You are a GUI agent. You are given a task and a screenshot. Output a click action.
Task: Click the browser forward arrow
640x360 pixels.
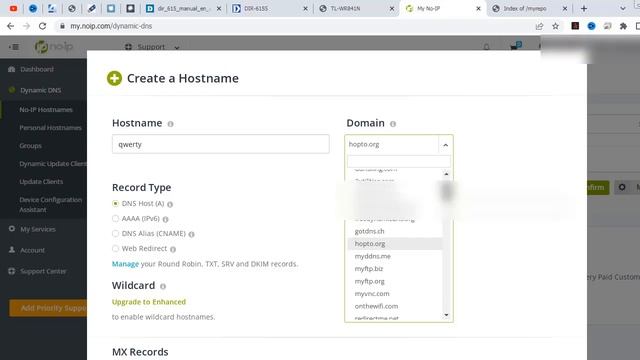pos(27,26)
